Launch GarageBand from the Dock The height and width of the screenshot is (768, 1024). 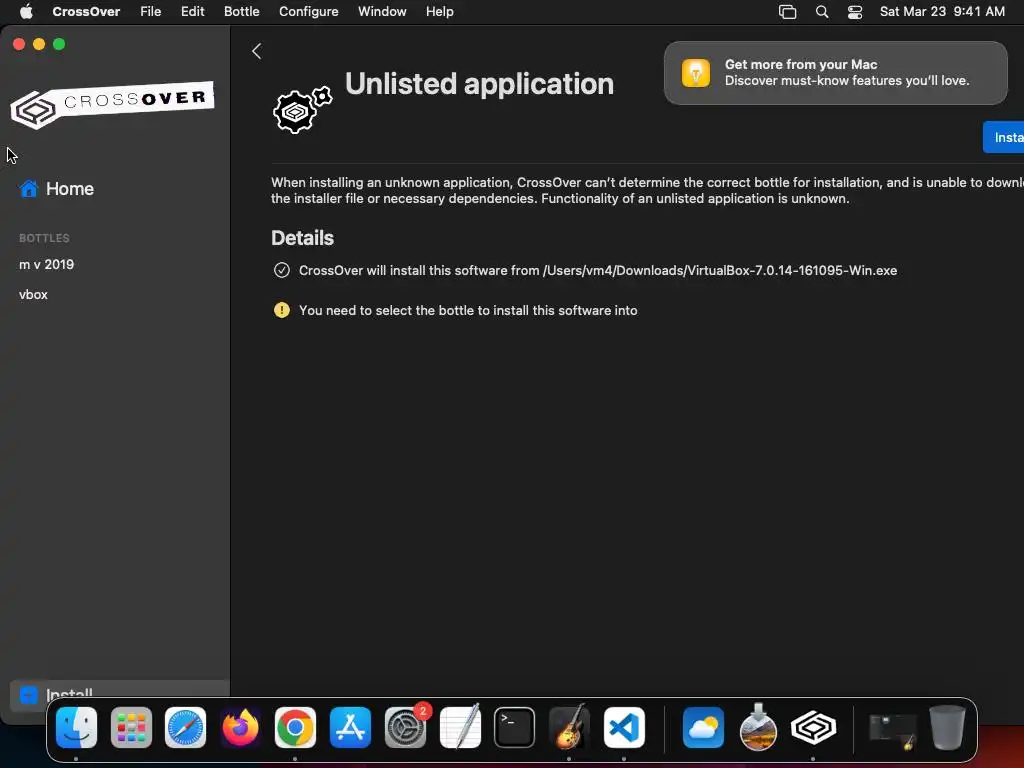point(569,728)
